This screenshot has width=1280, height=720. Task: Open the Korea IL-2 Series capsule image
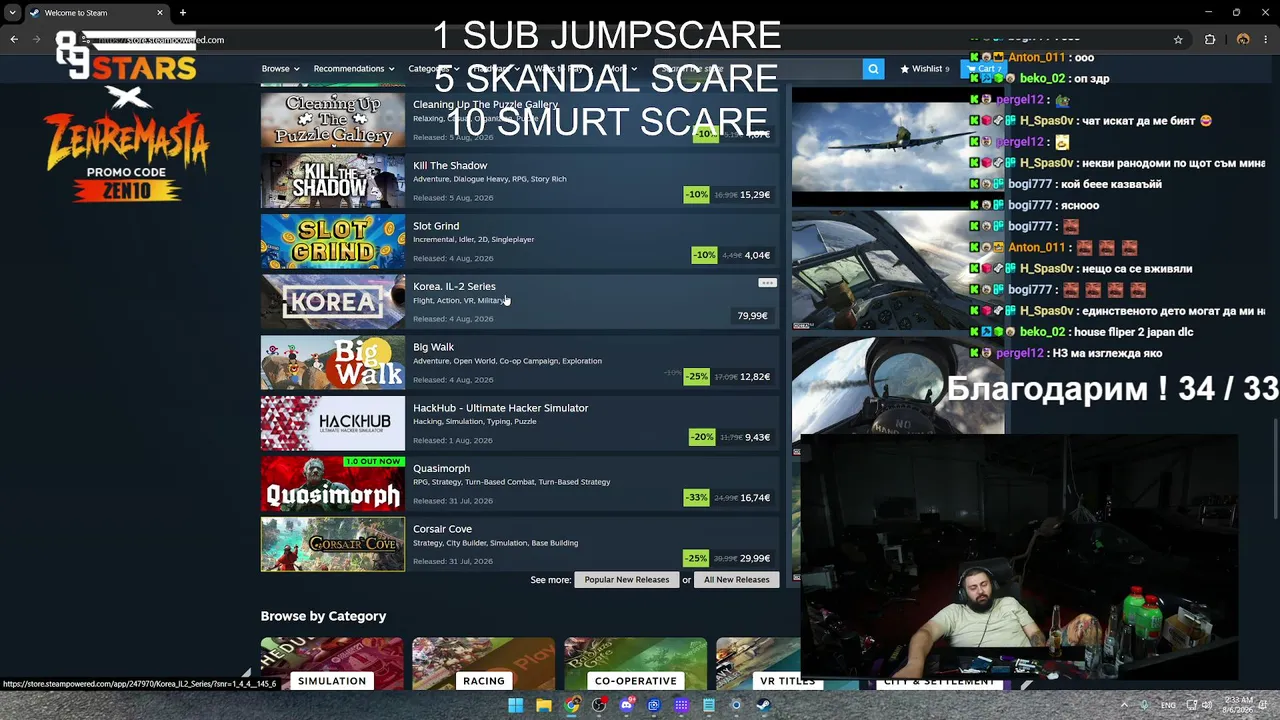coord(333,302)
